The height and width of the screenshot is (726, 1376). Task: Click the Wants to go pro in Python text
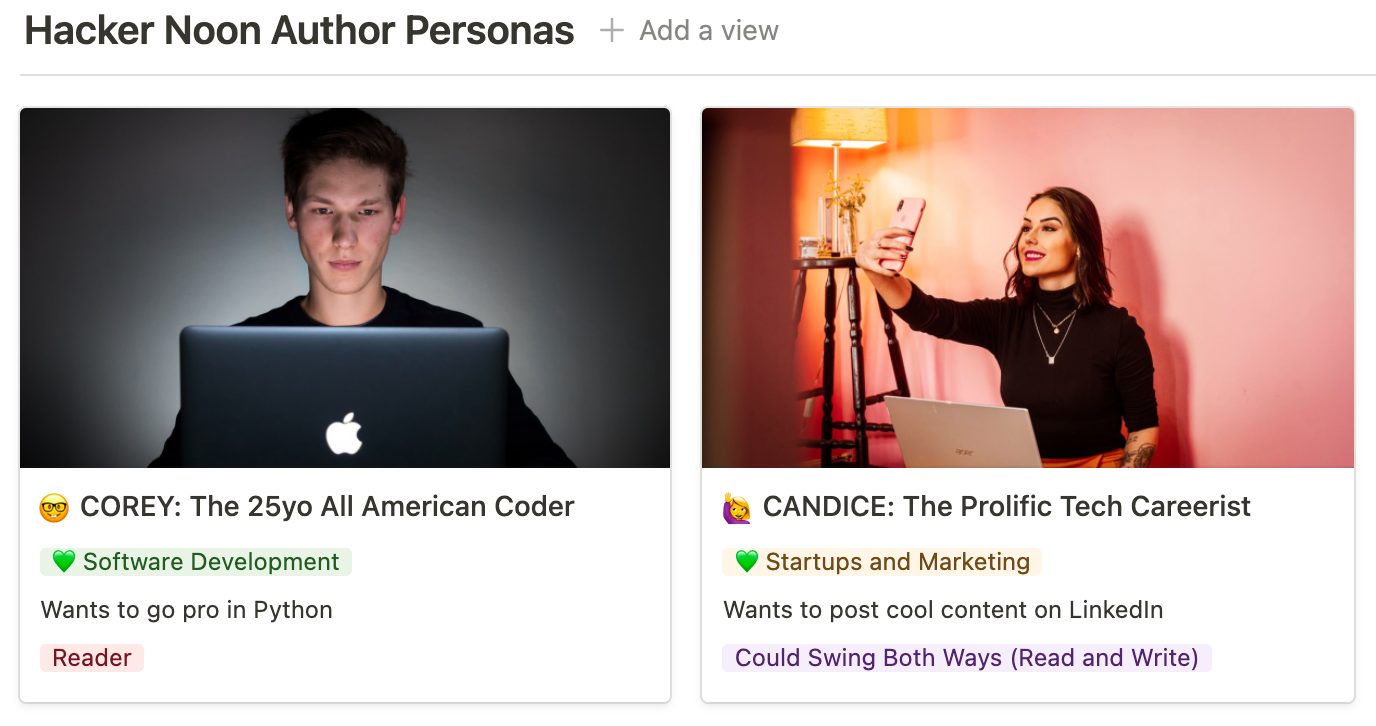pos(187,610)
